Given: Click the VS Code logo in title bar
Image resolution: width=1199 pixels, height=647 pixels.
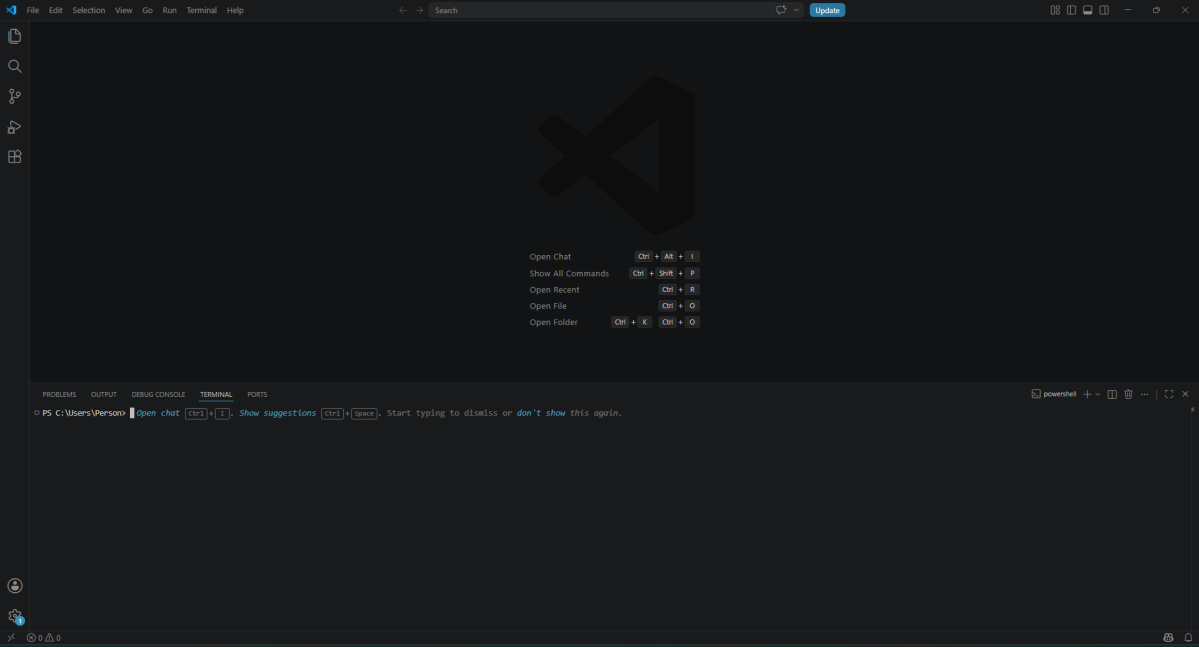Looking at the screenshot, I should pos(11,10).
